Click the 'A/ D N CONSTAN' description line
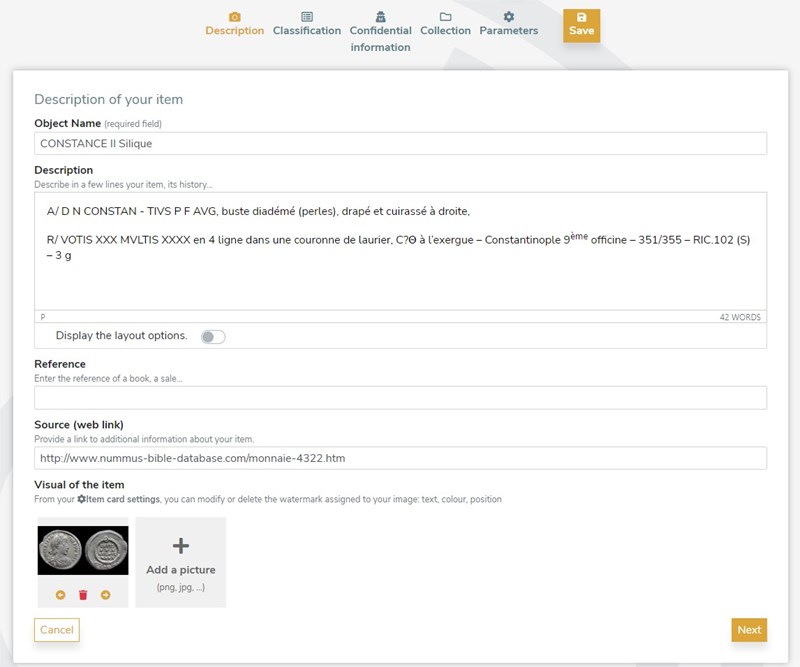 (258, 211)
